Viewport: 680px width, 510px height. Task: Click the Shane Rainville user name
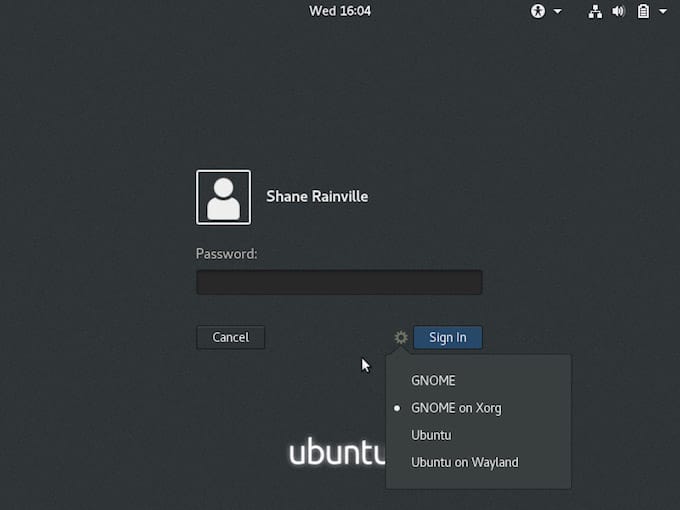coord(317,196)
